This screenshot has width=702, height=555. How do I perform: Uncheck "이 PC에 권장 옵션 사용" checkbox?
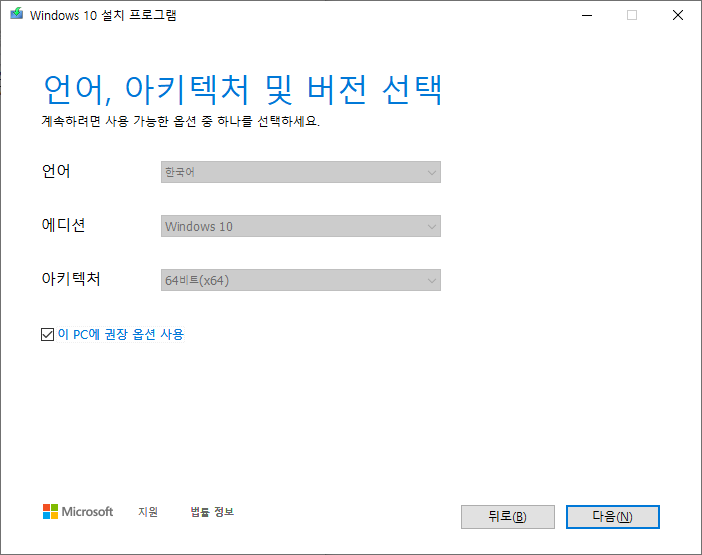(47, 334)
